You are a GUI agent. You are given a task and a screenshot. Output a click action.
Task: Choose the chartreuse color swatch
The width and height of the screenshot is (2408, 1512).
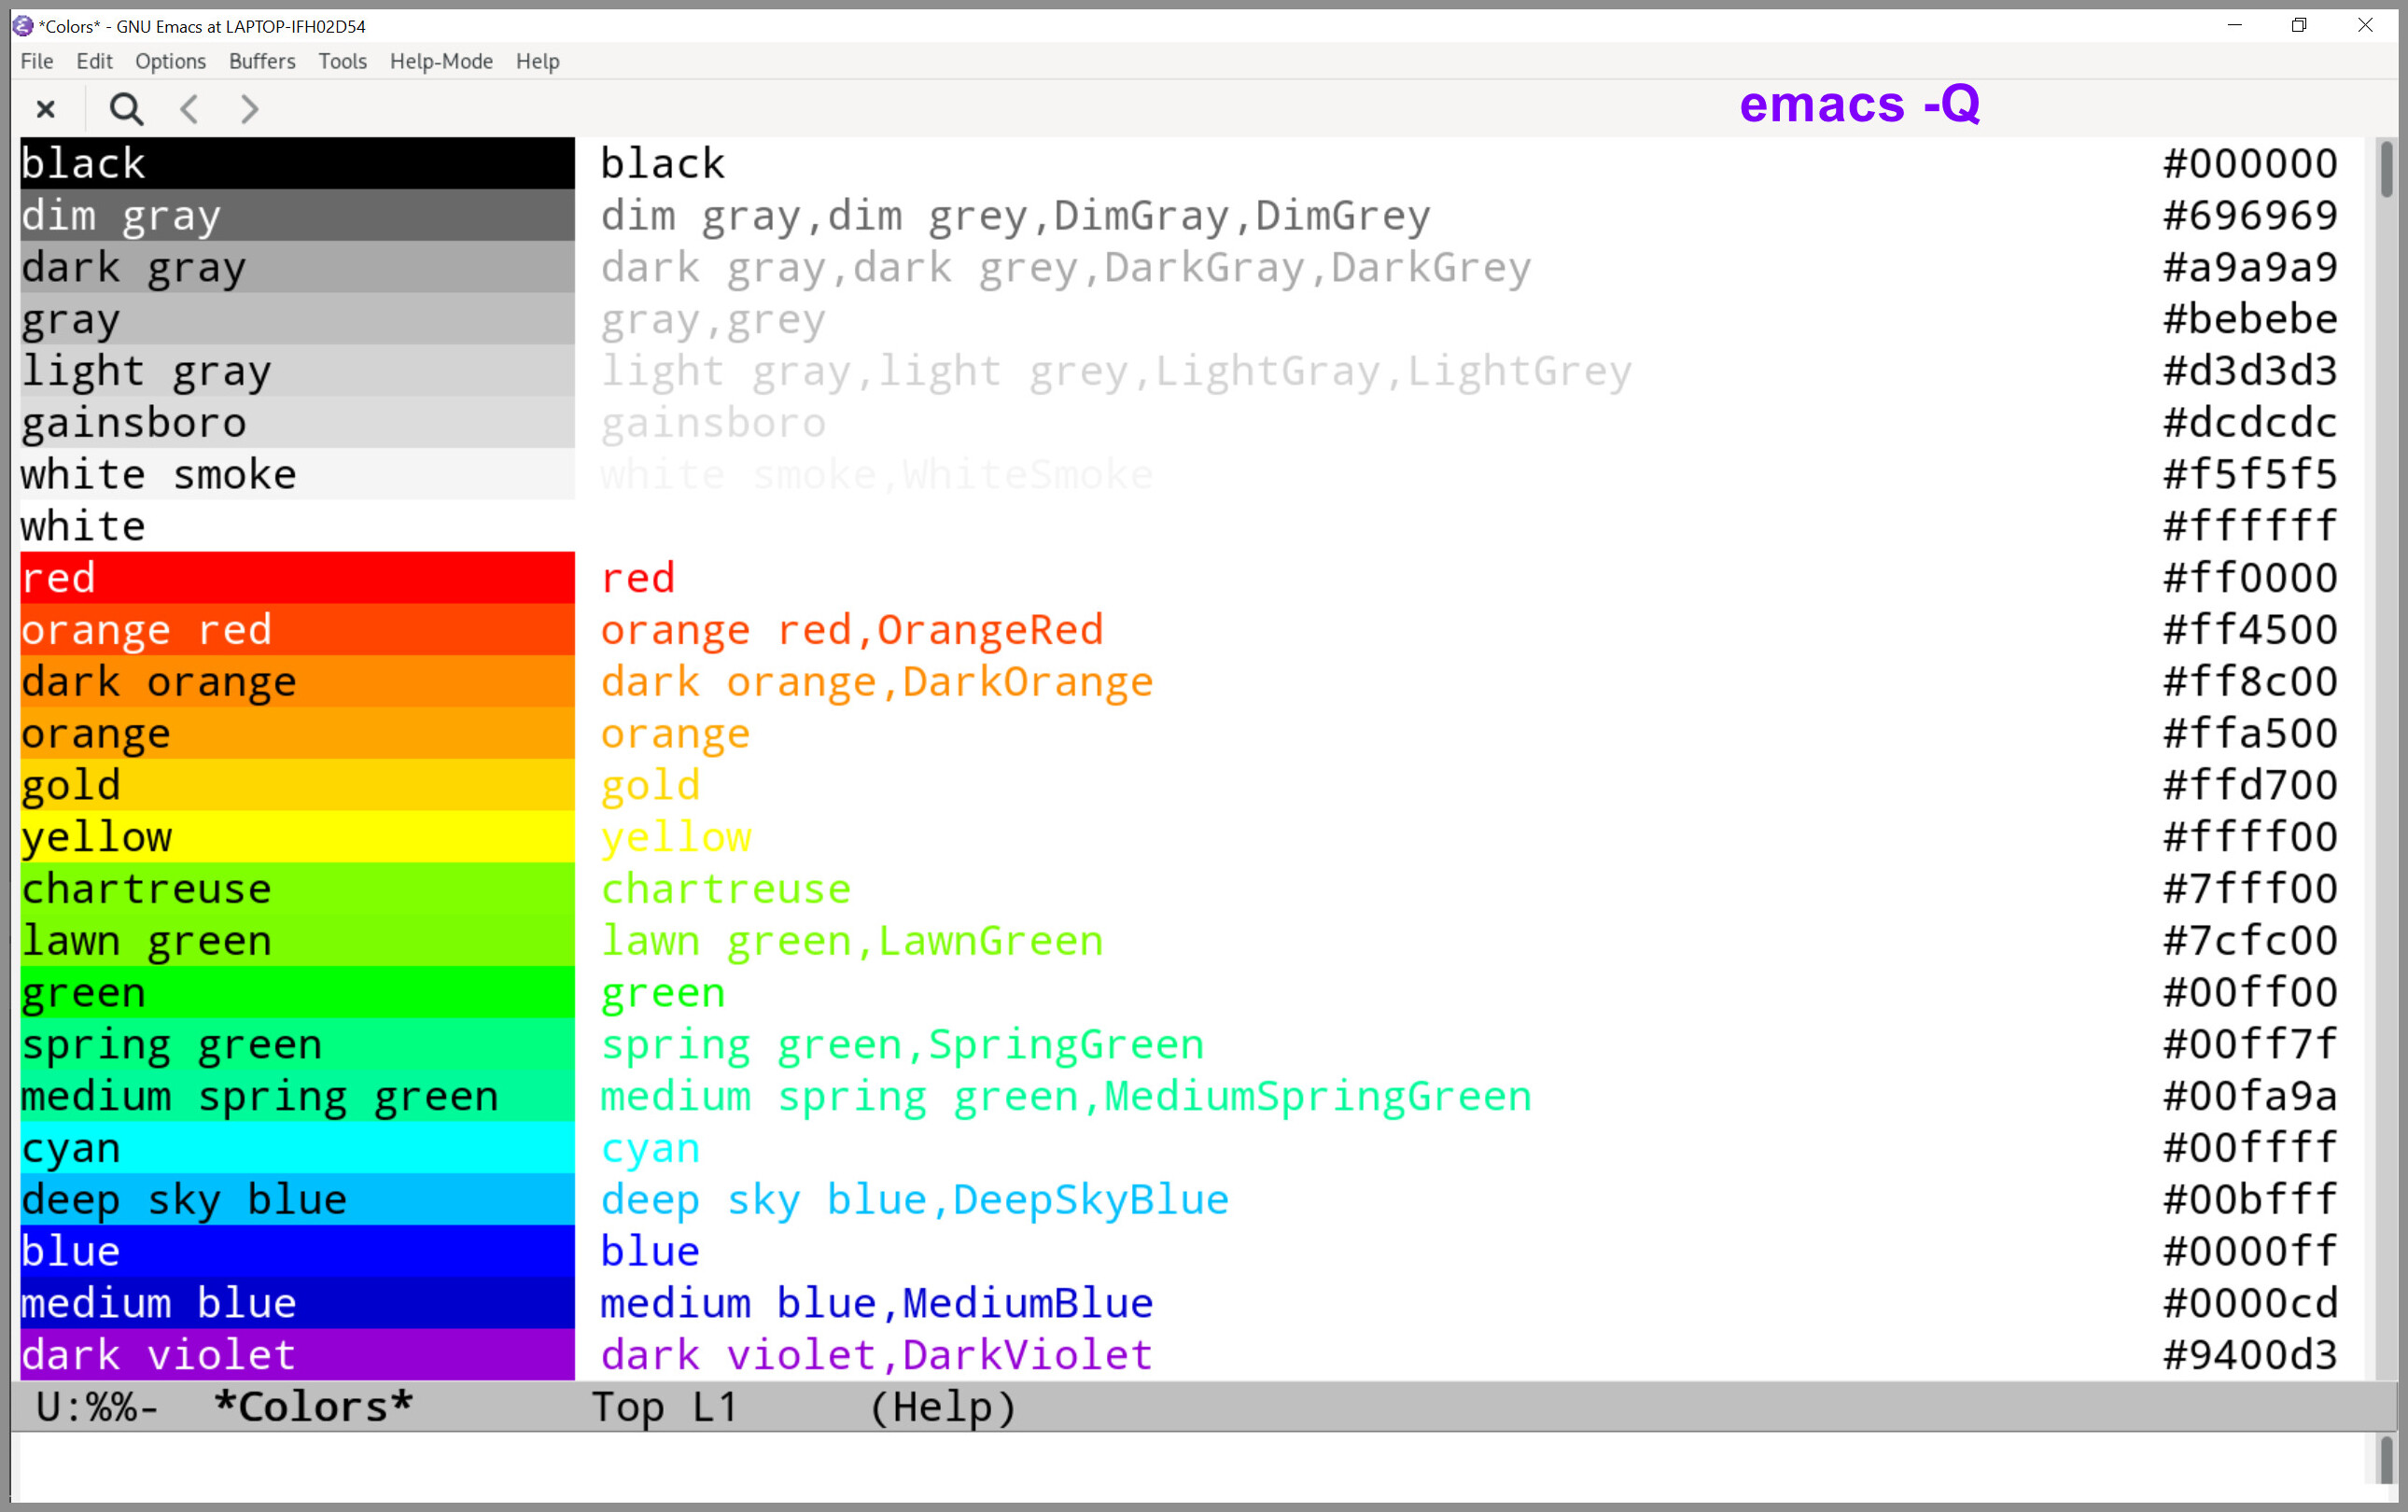[297, 888]
